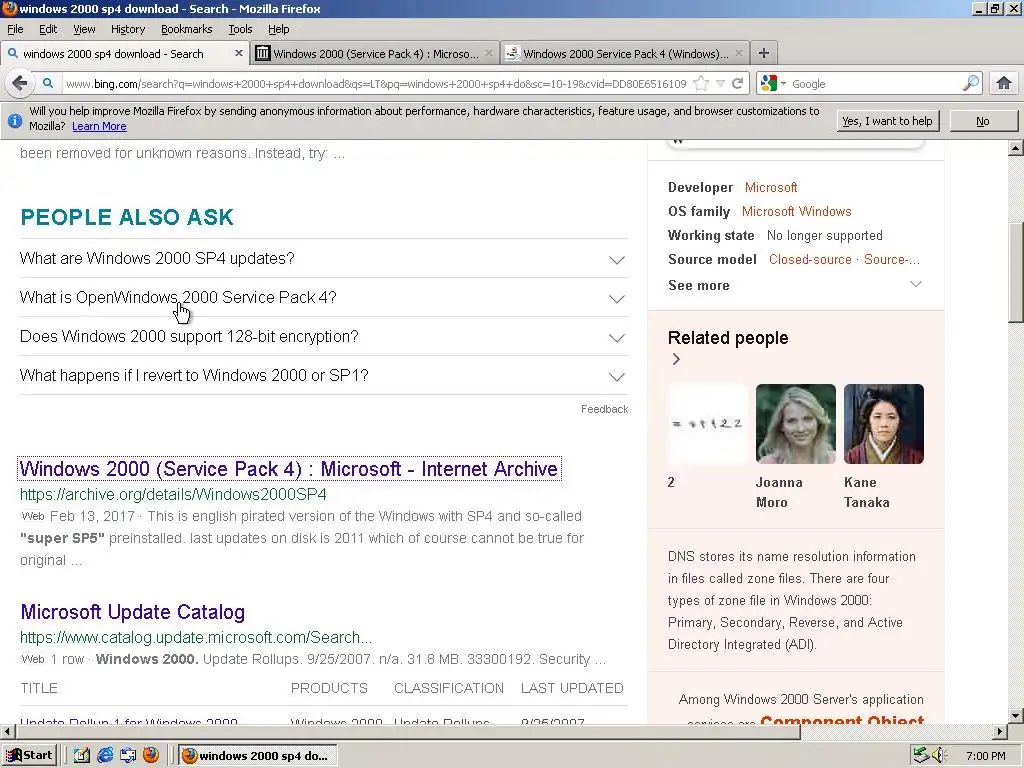Expand 'What is OpenWindows 2000 Service Pack 4?'
The width and height of the screenshot is (1024, 768).
click(323, 298)
